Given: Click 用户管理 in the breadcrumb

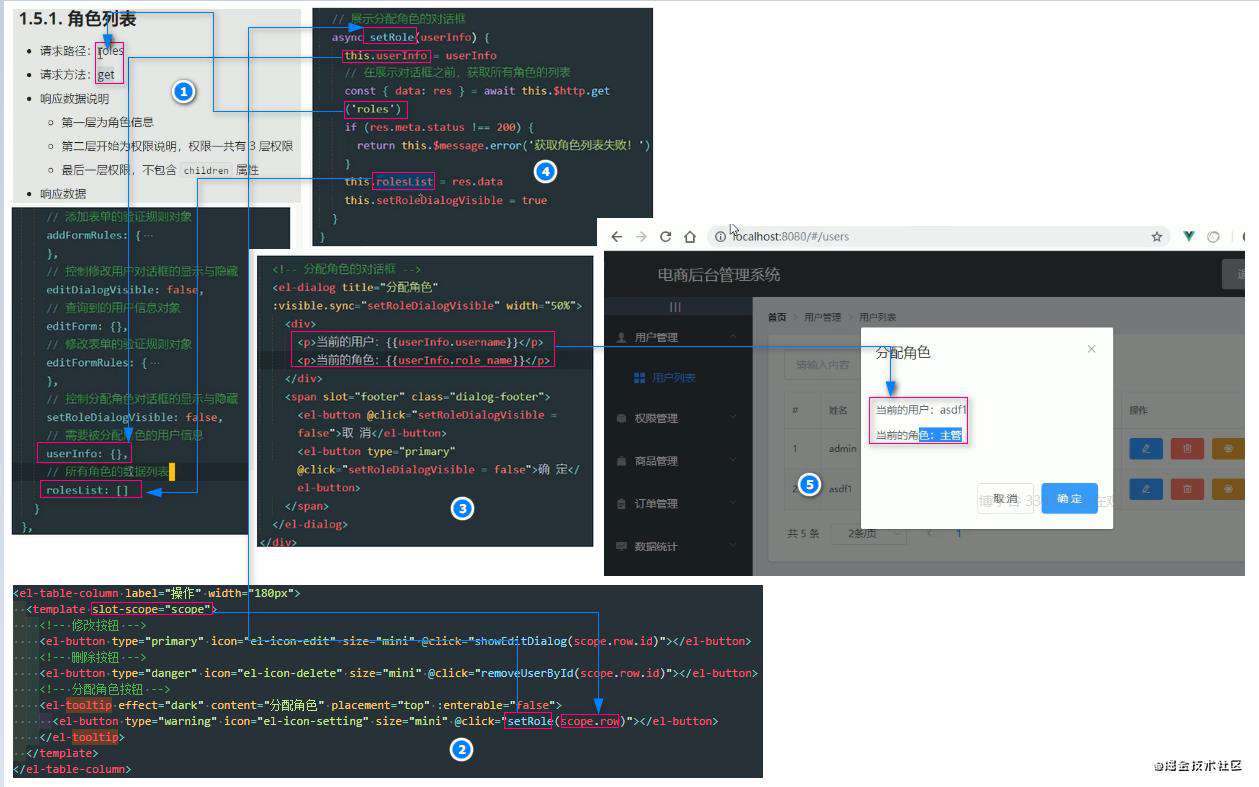Looking at the screenshot, I should tap(821, 317).
